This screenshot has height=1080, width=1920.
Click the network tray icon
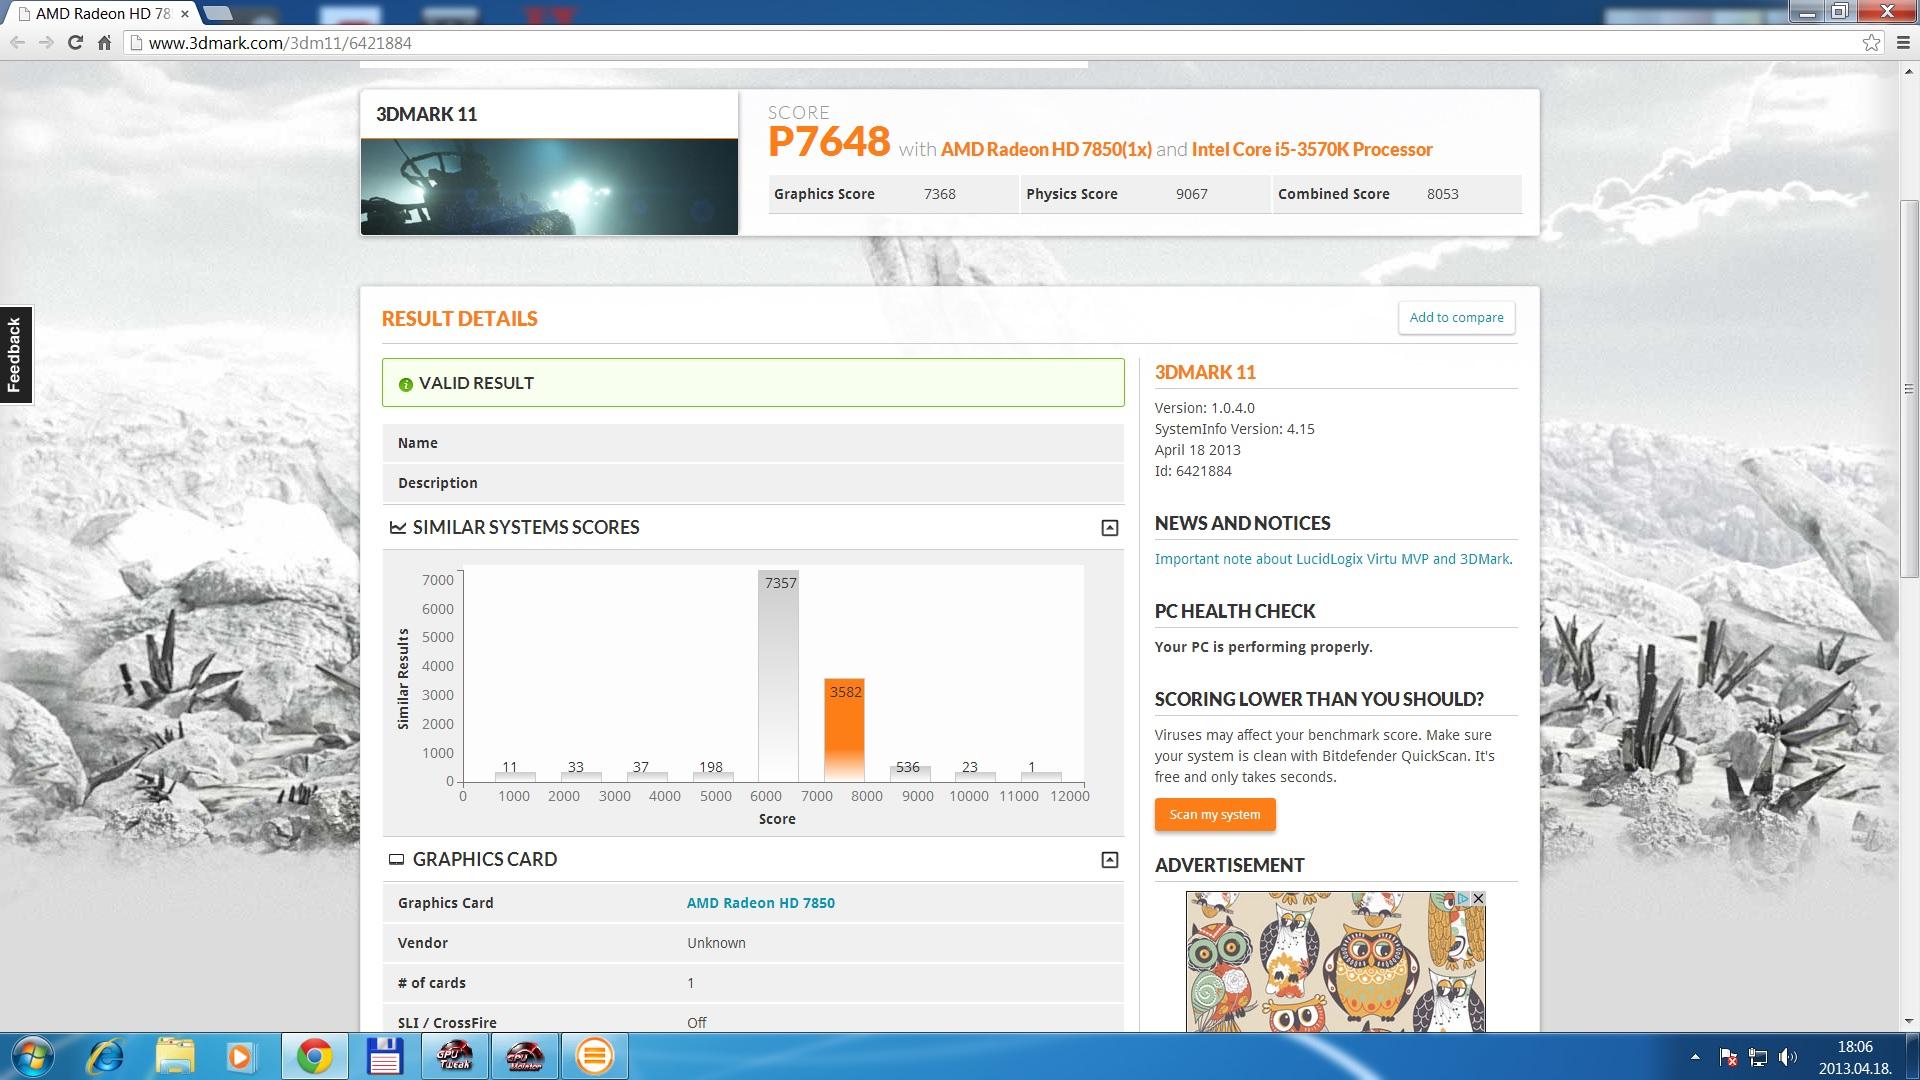tap(1757, 1057)
